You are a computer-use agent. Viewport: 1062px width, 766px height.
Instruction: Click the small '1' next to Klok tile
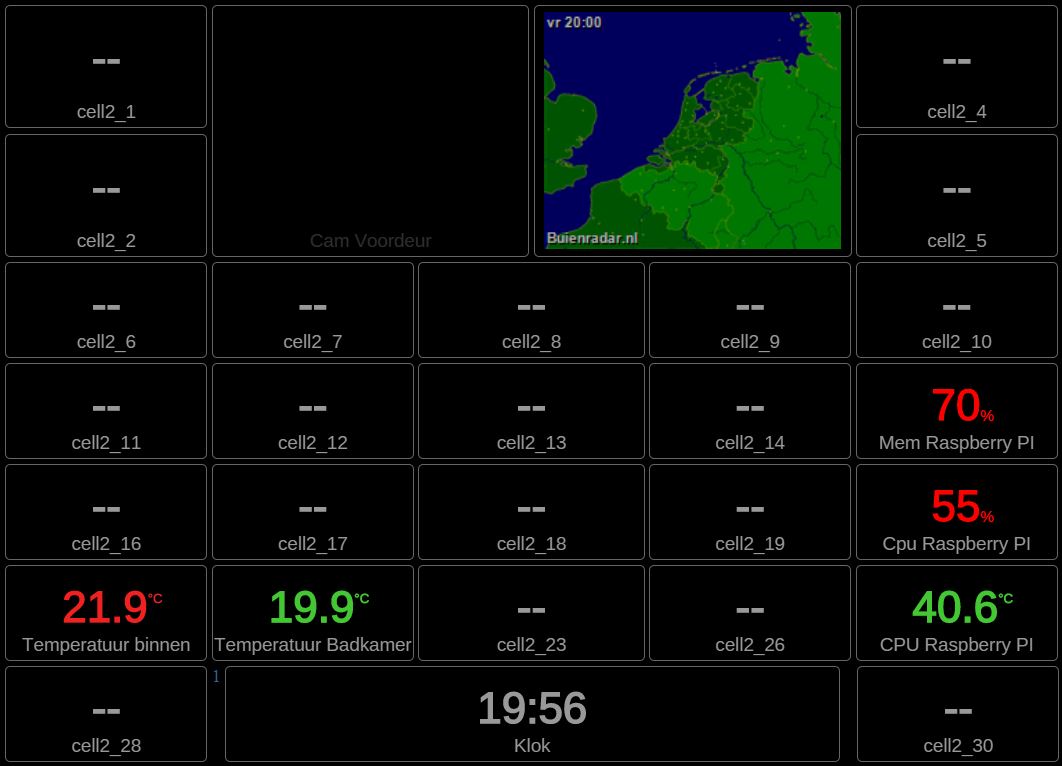216,676
